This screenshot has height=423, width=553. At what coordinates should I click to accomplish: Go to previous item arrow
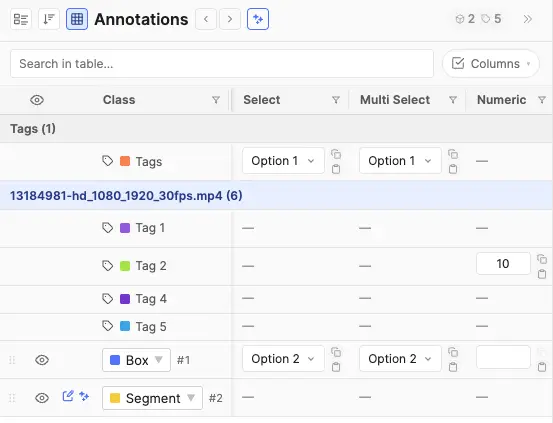pyautogui.click(x=206, y=19)
